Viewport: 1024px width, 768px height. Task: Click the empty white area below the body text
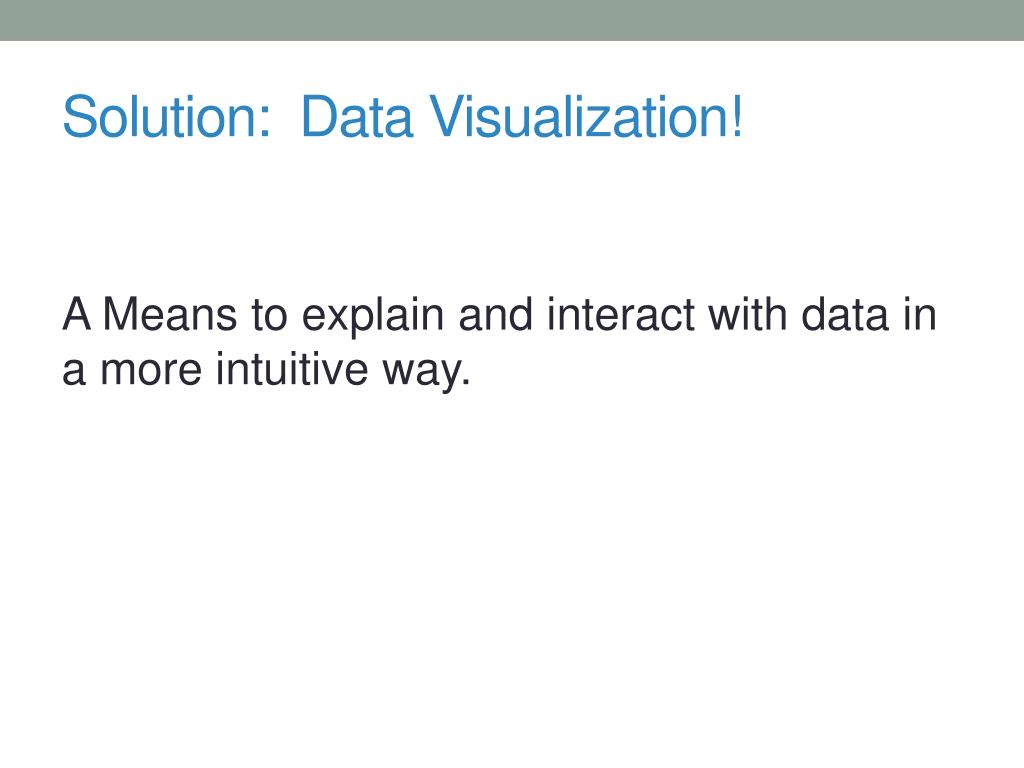coord(512,580)
